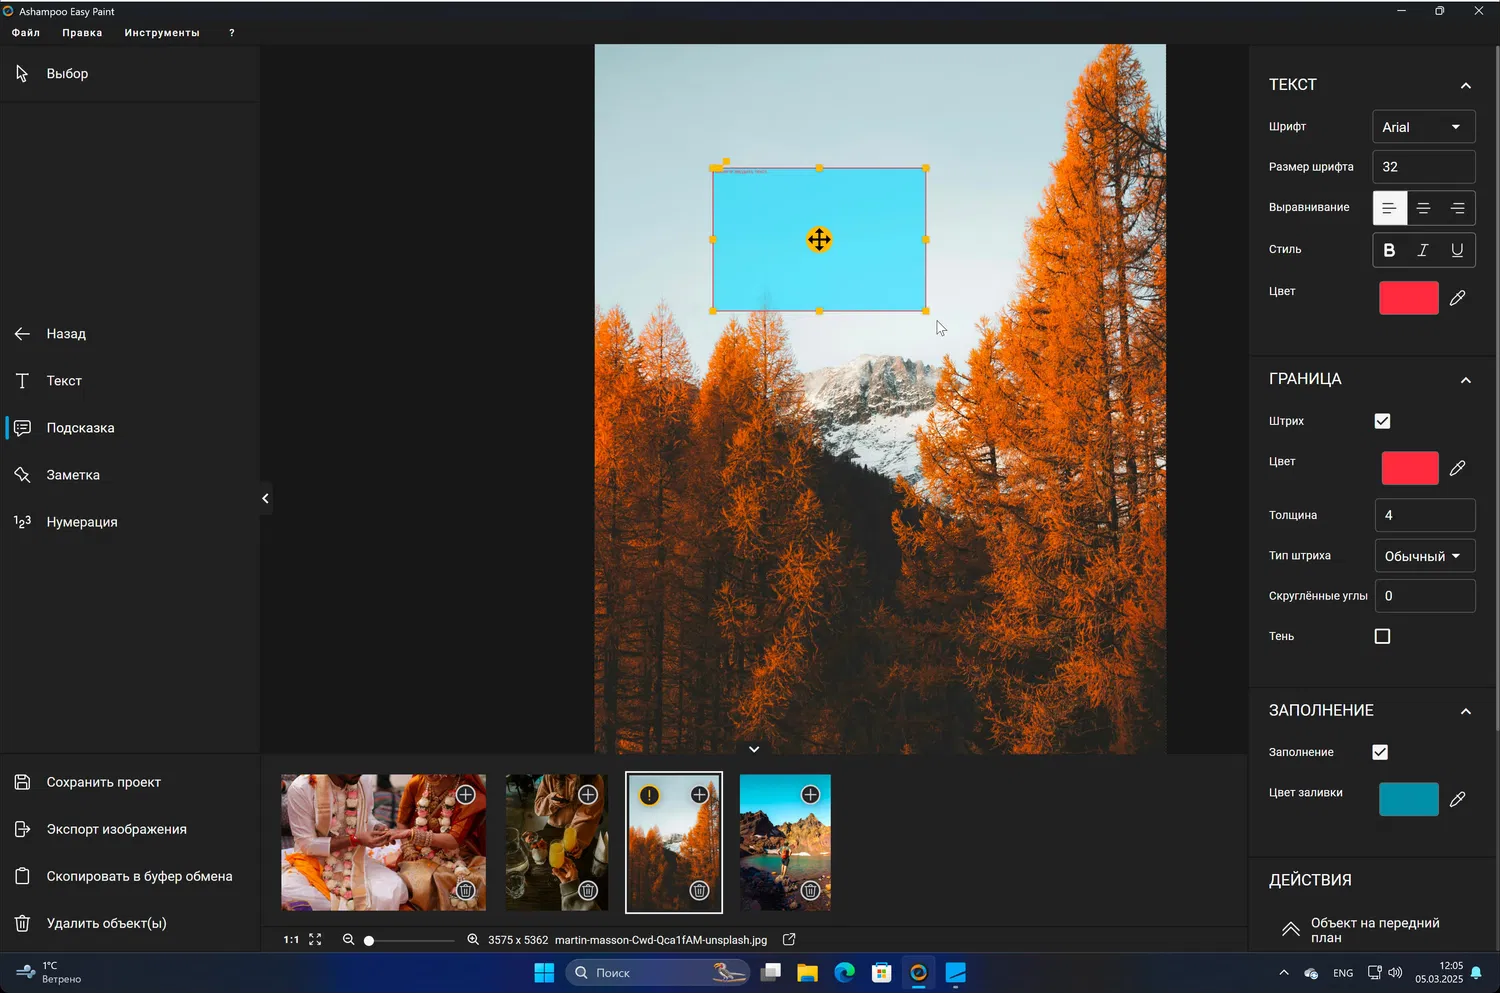The image size is (1500, 993).
Task: Set zoom to 1:1 scale
Action: click(x=291, y=940)
